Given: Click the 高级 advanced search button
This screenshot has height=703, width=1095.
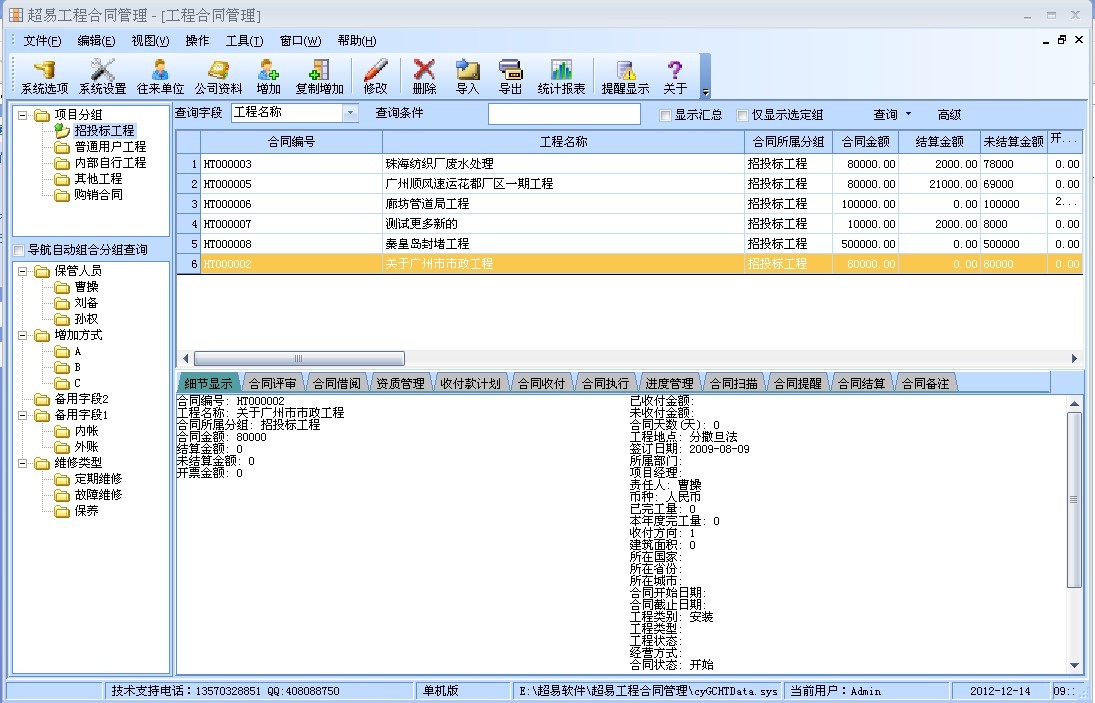Looking at the screenshot, I should (949, 115).
